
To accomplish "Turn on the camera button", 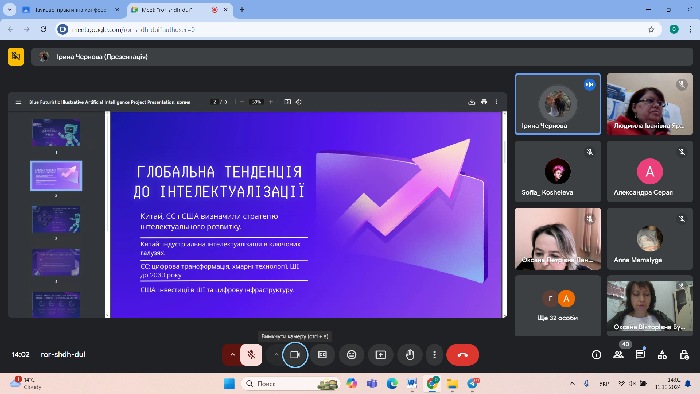I will pos(295,355).
